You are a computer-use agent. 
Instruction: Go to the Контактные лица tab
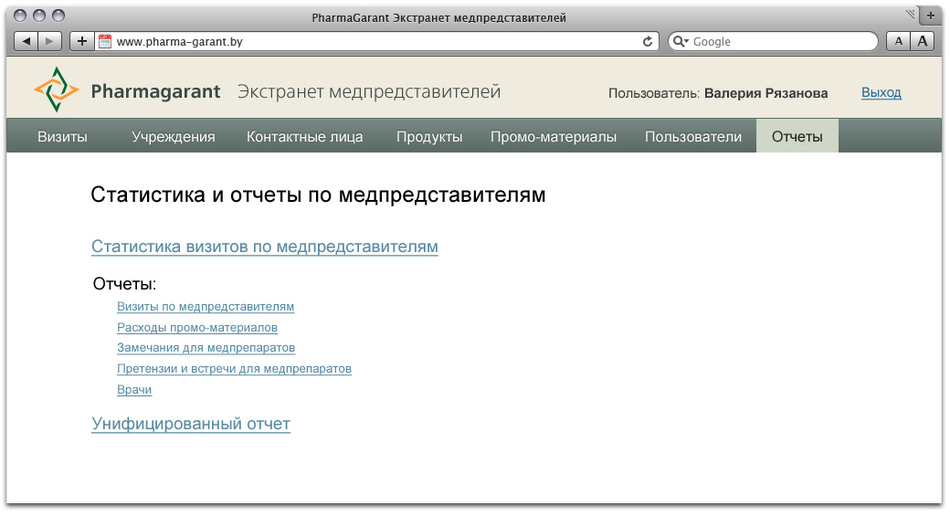click(305, 137)
